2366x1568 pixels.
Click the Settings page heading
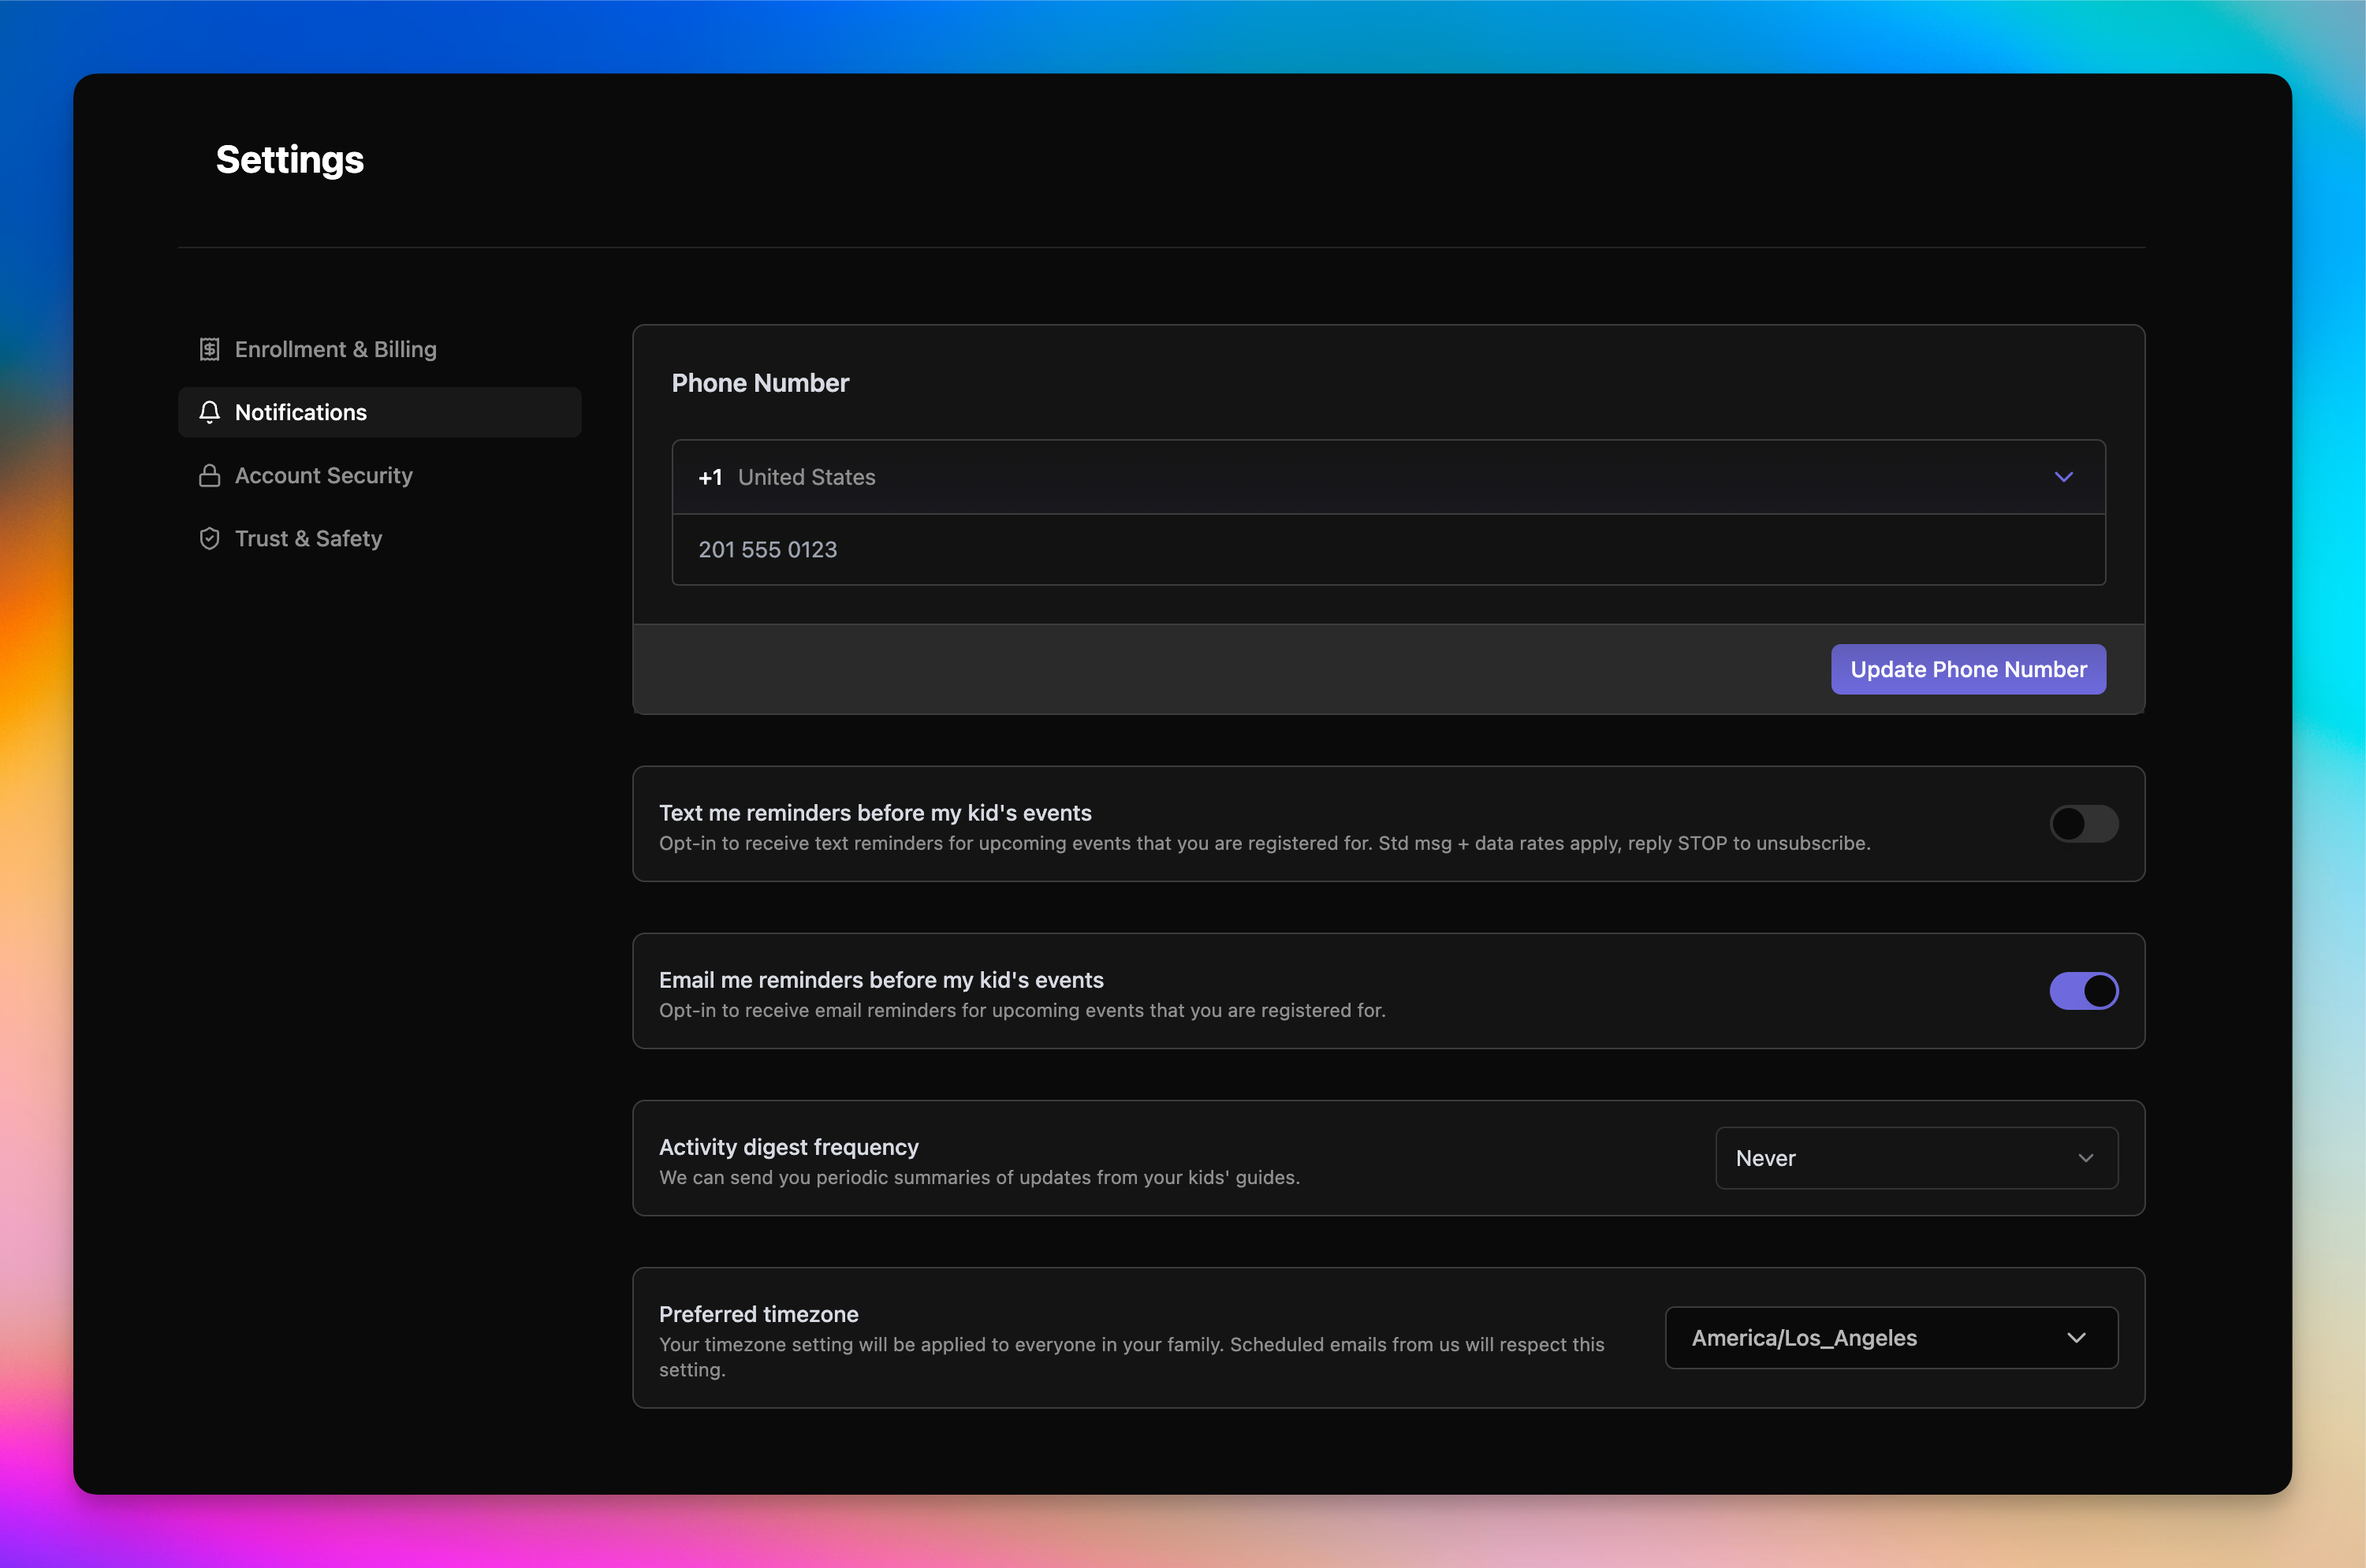[290, 160]
